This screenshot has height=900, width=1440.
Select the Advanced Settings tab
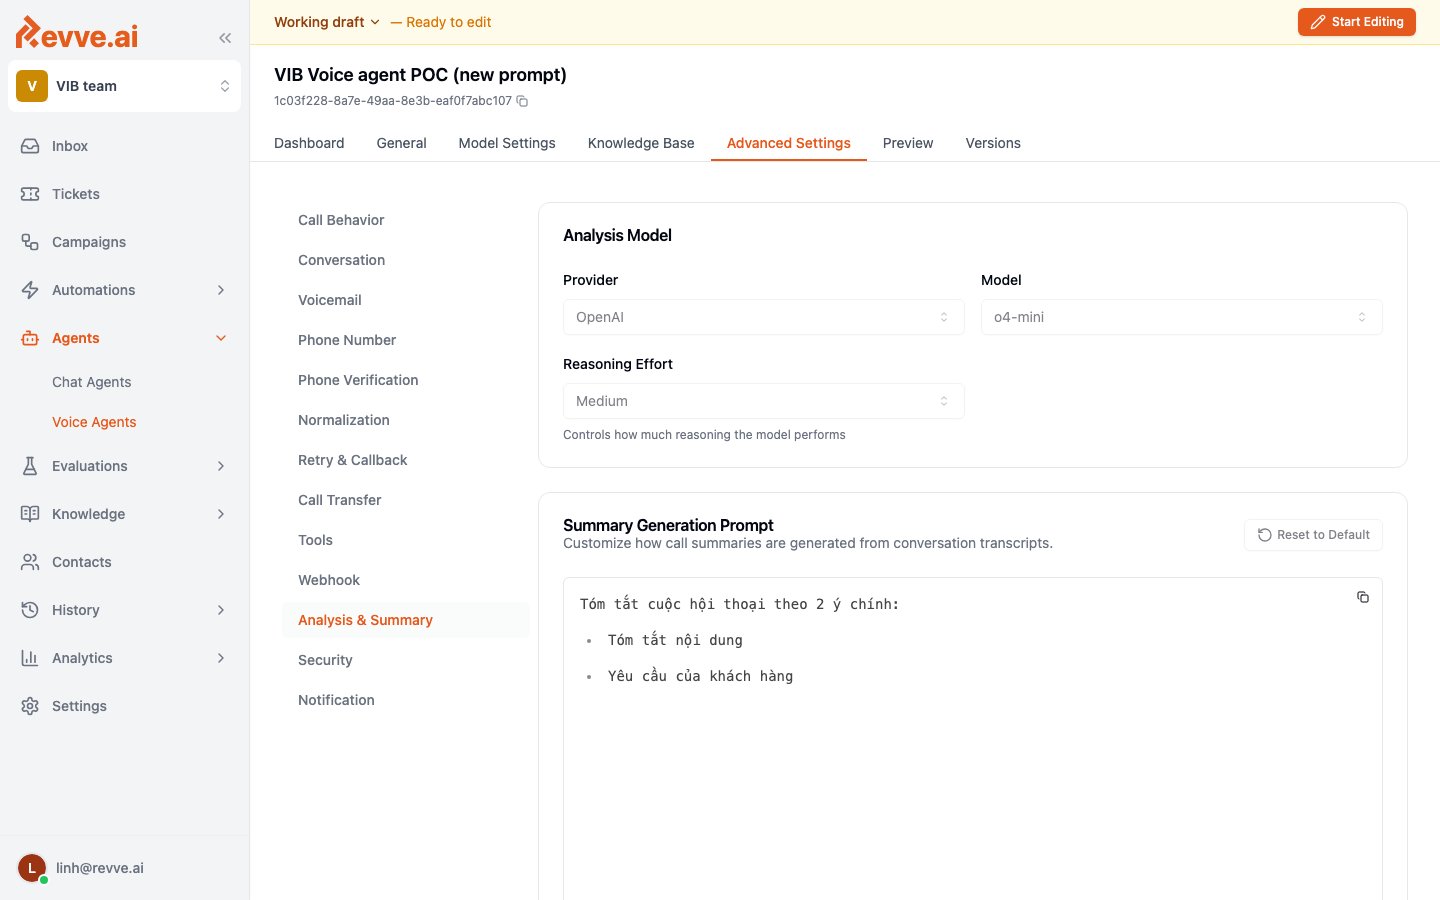(x=788, y=143)
